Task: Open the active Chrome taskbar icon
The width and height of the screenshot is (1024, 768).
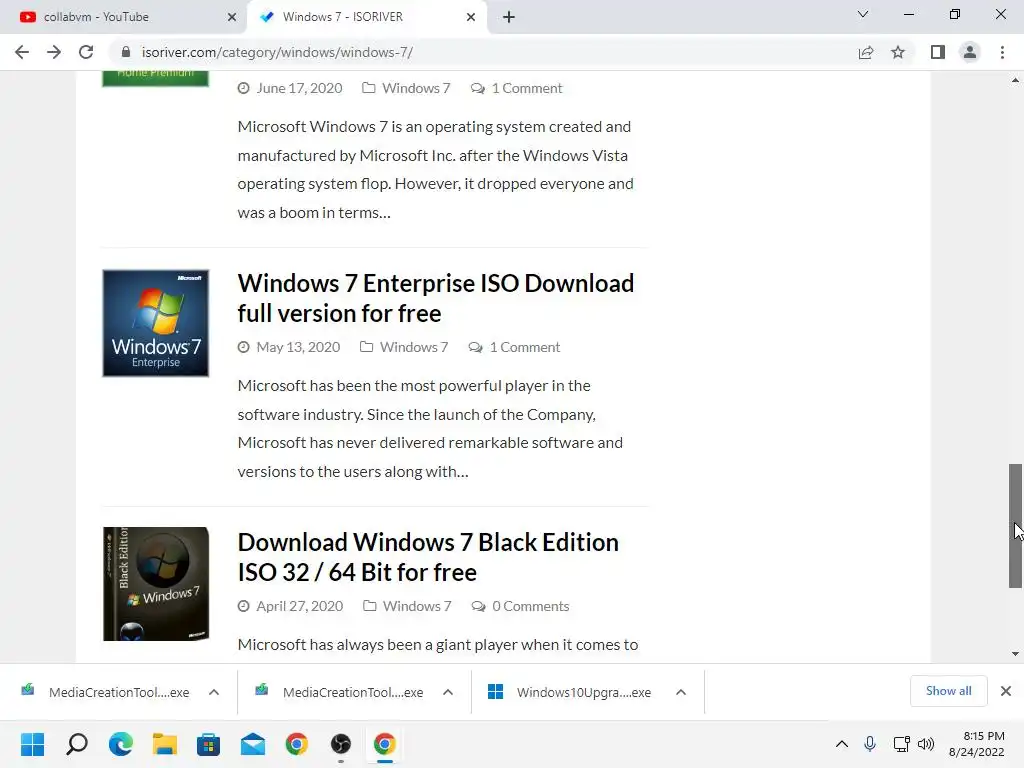Action: click(385, 744)
